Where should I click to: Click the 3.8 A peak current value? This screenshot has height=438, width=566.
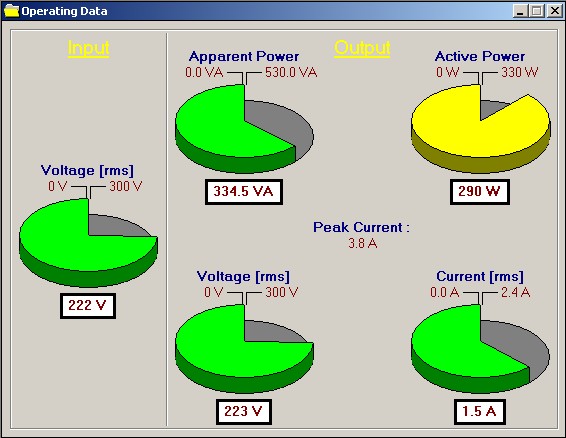pyautogui.click(x=363, y=243)
